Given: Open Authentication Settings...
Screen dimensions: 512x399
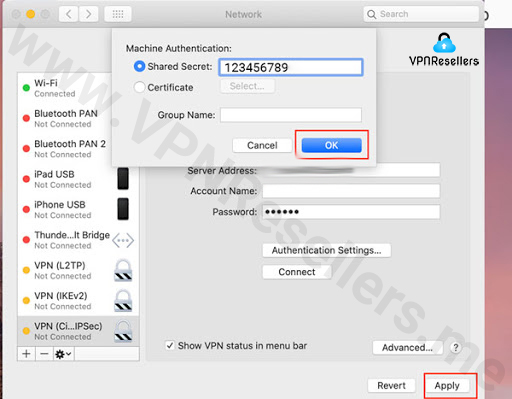Looking at the screenshot, I should pos(326,250).
